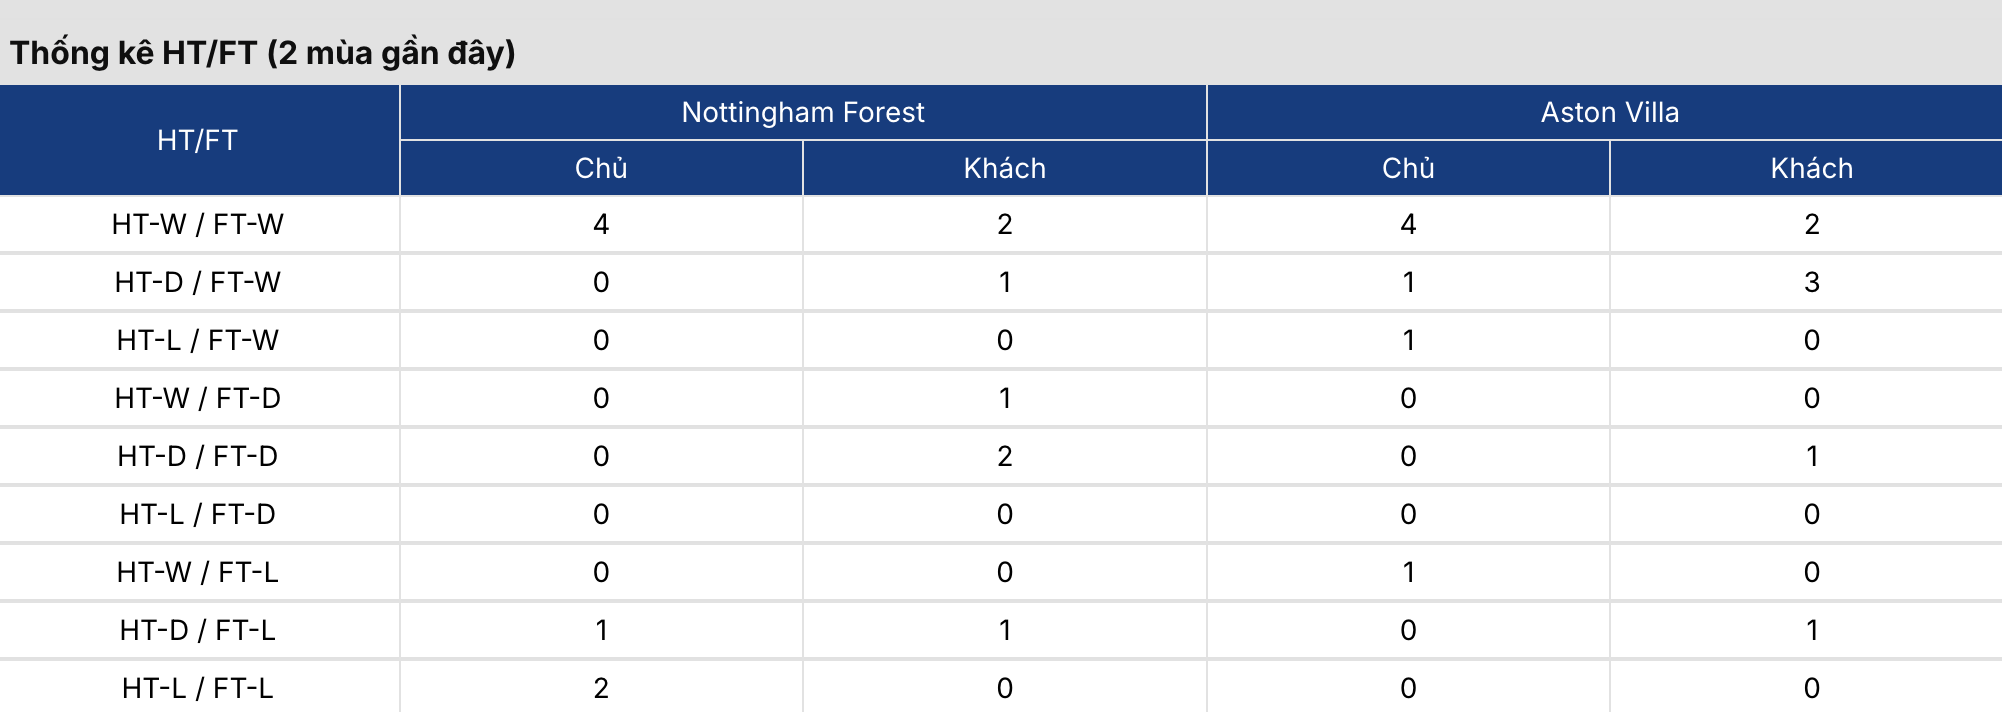
Task: Click the HT-D / FT-L row label
Action: pos(198,630)
